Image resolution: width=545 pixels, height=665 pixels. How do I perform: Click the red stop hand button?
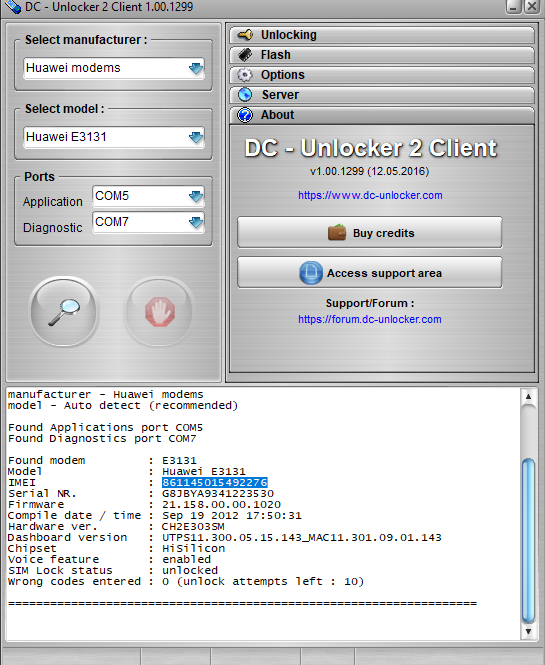pos(159,312)
